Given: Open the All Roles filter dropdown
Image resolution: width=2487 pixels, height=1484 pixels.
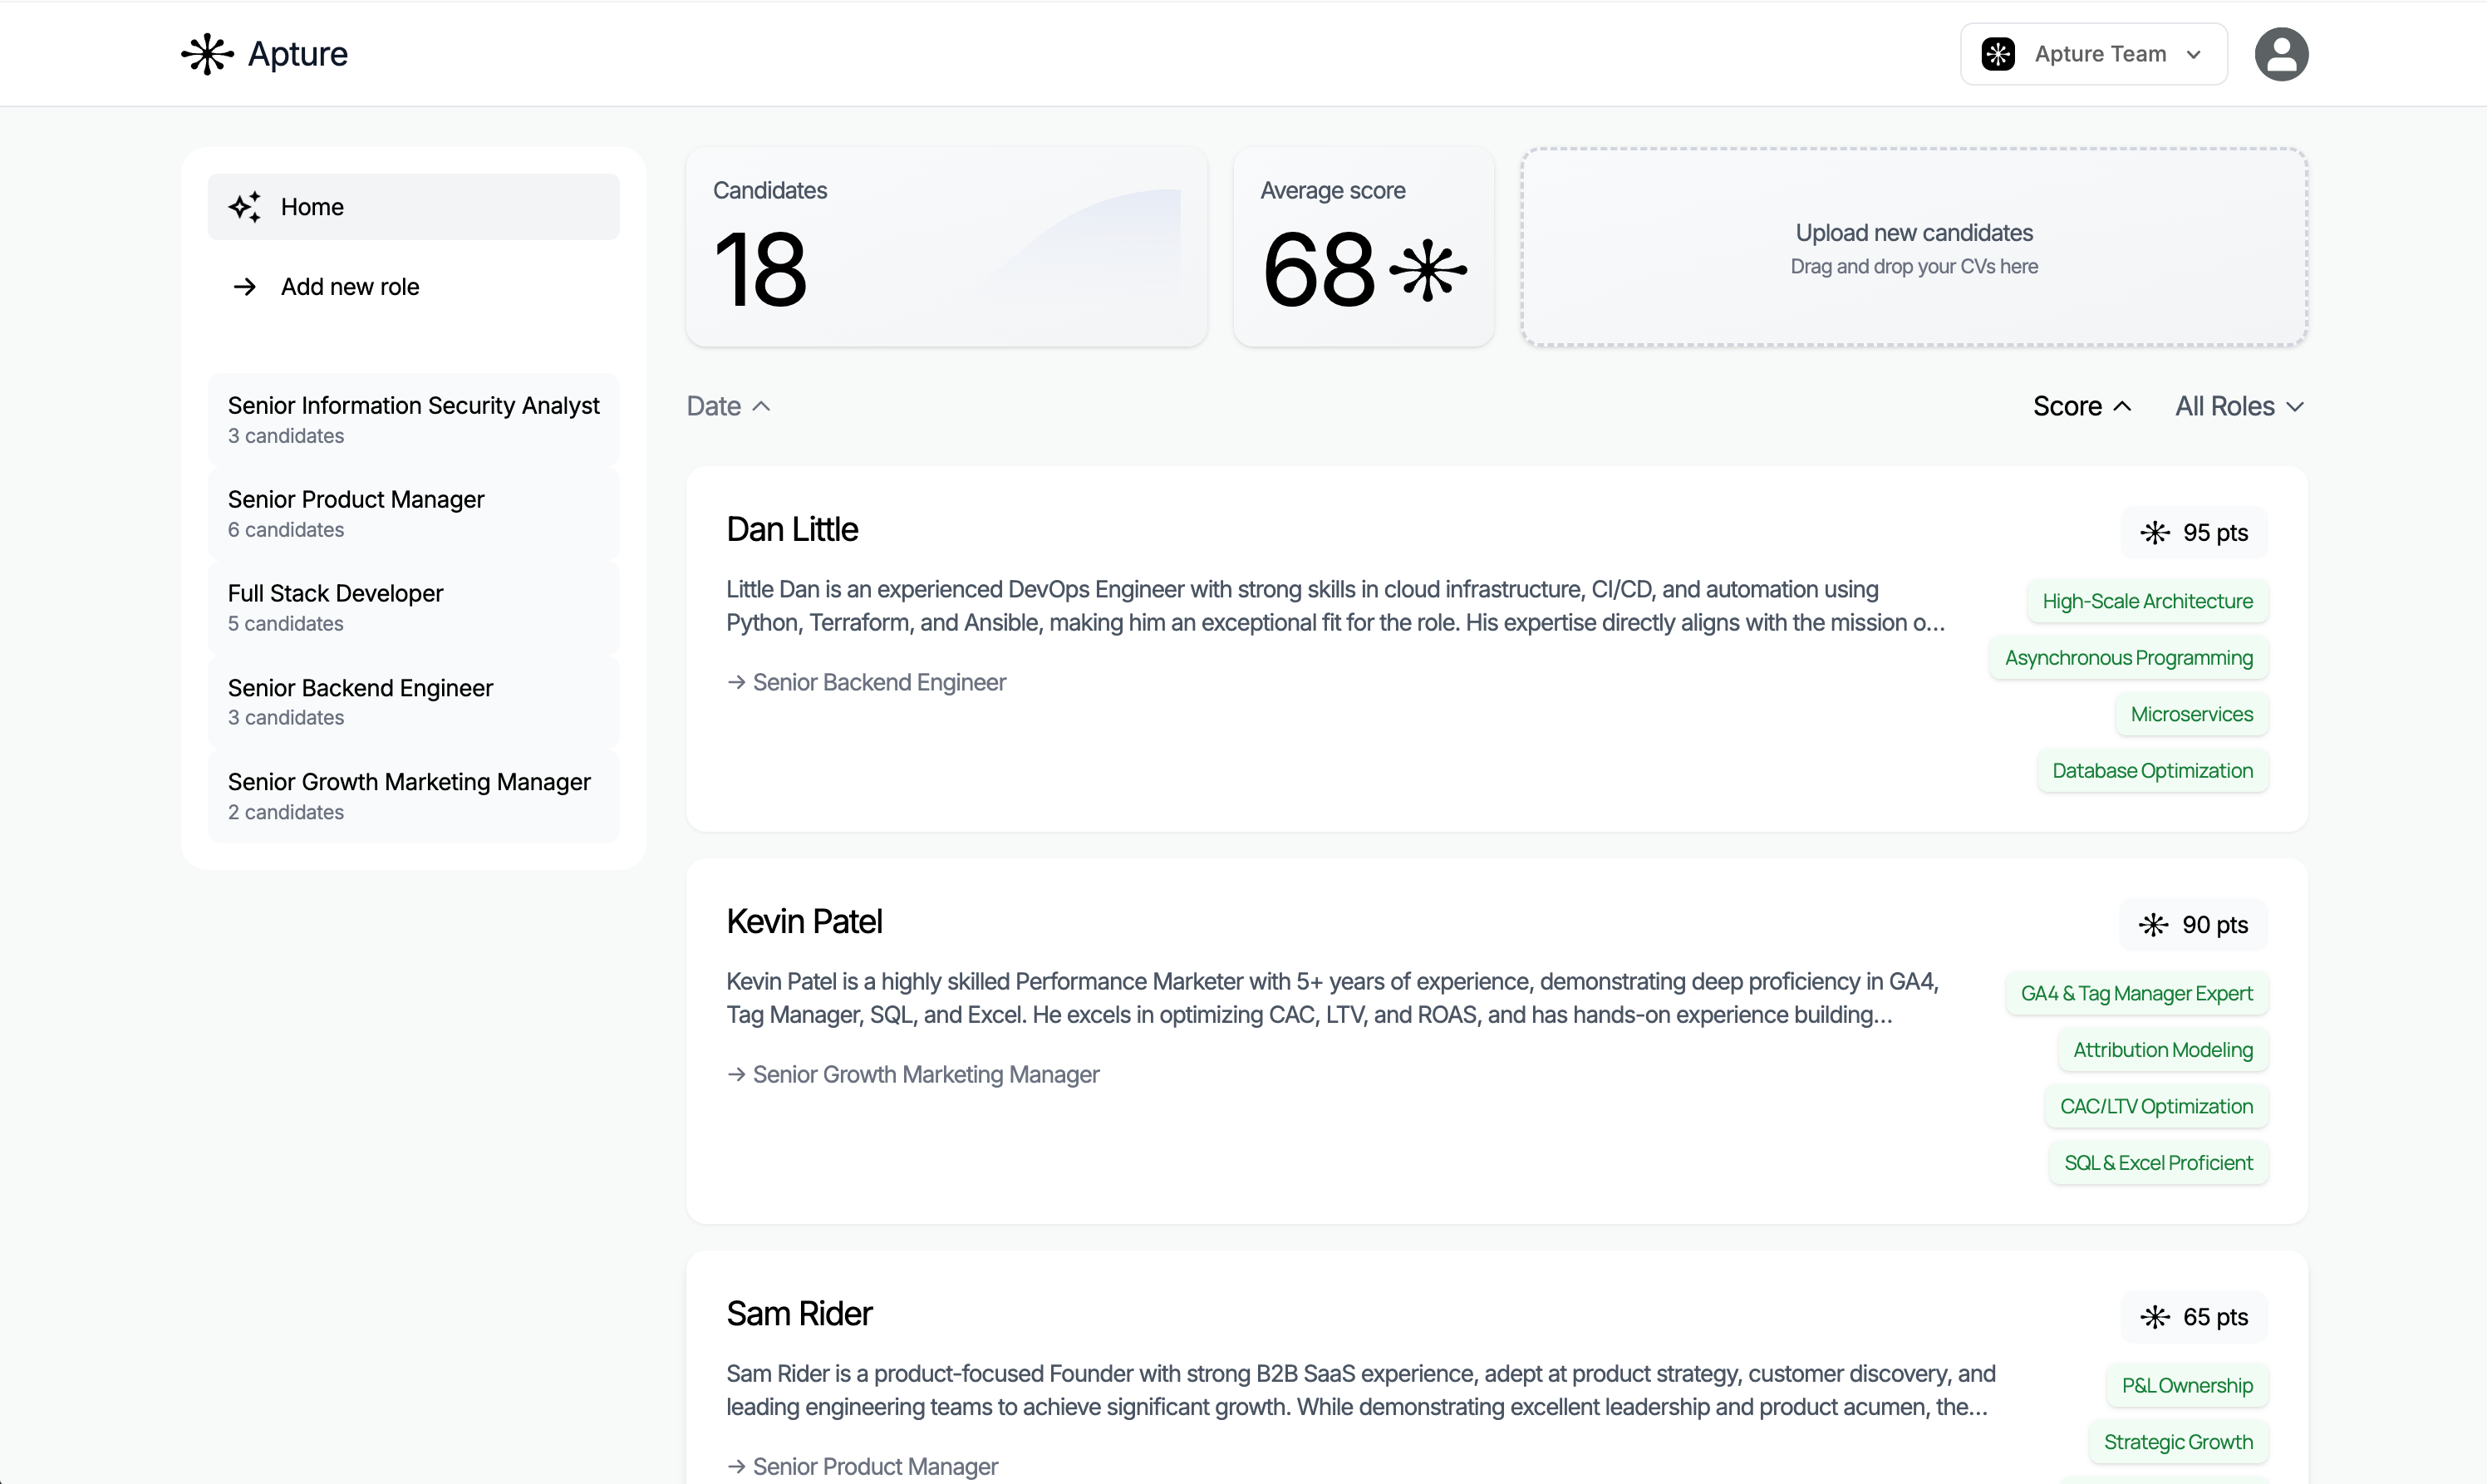Looking at the screenshot, I should 2239,405.
